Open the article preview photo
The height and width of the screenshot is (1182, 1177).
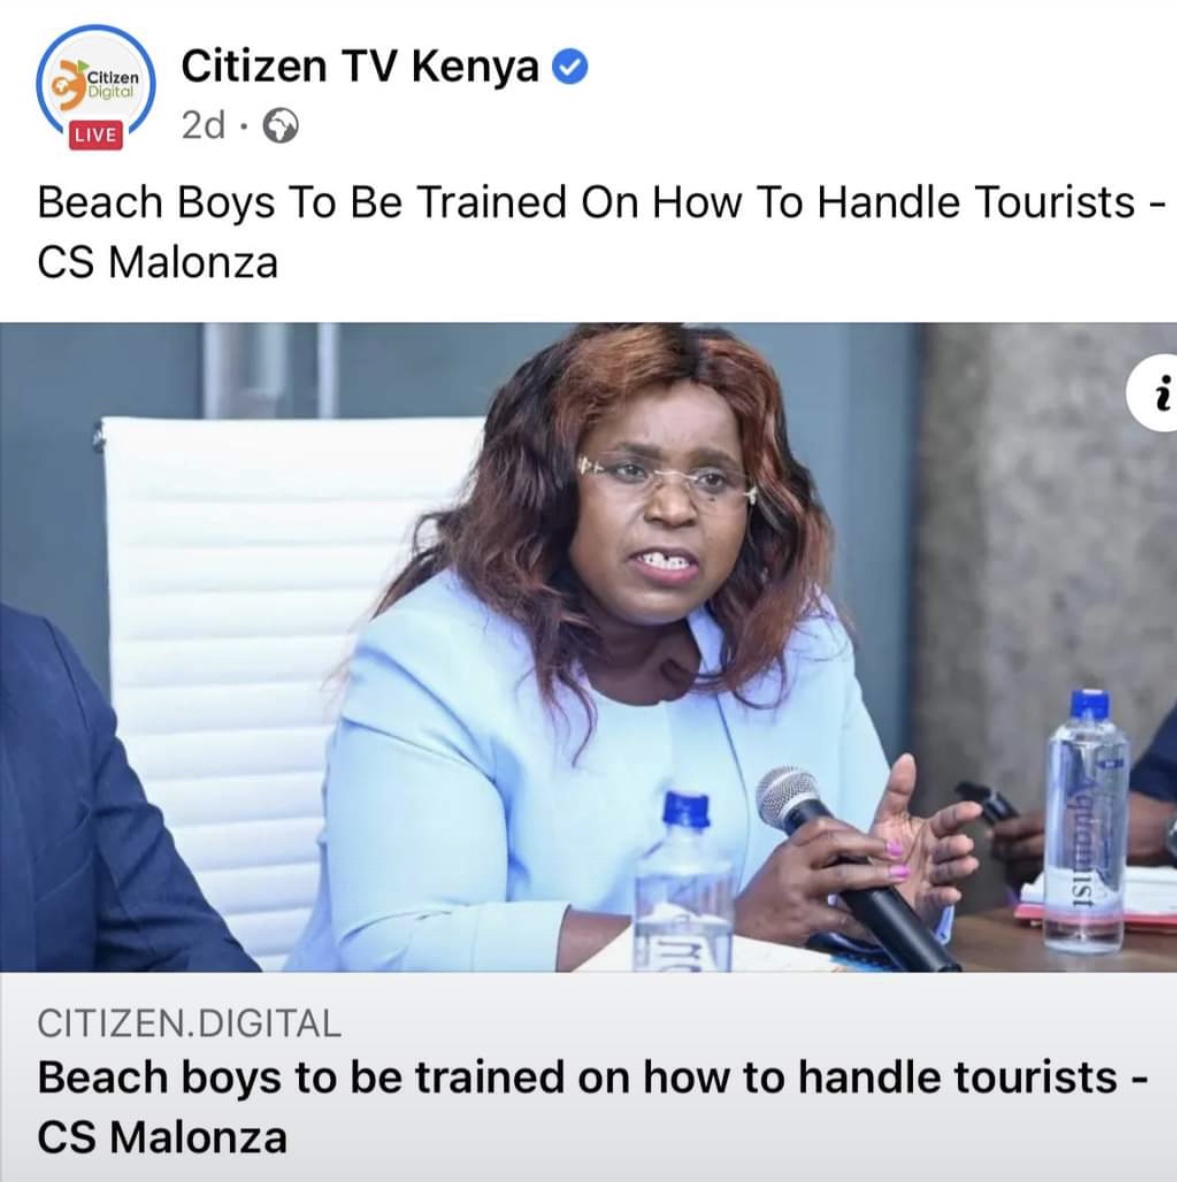[x=588, y=647]
